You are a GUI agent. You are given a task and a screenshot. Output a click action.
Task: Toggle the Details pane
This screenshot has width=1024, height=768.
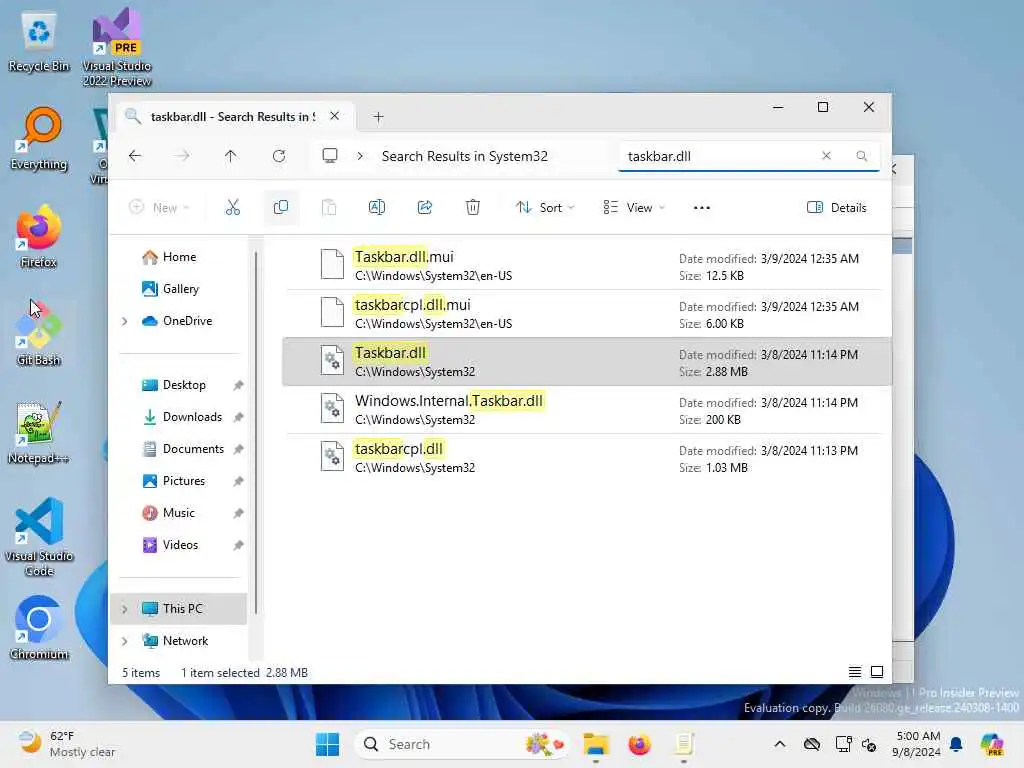pyautogui.click(x=837, y=208)
